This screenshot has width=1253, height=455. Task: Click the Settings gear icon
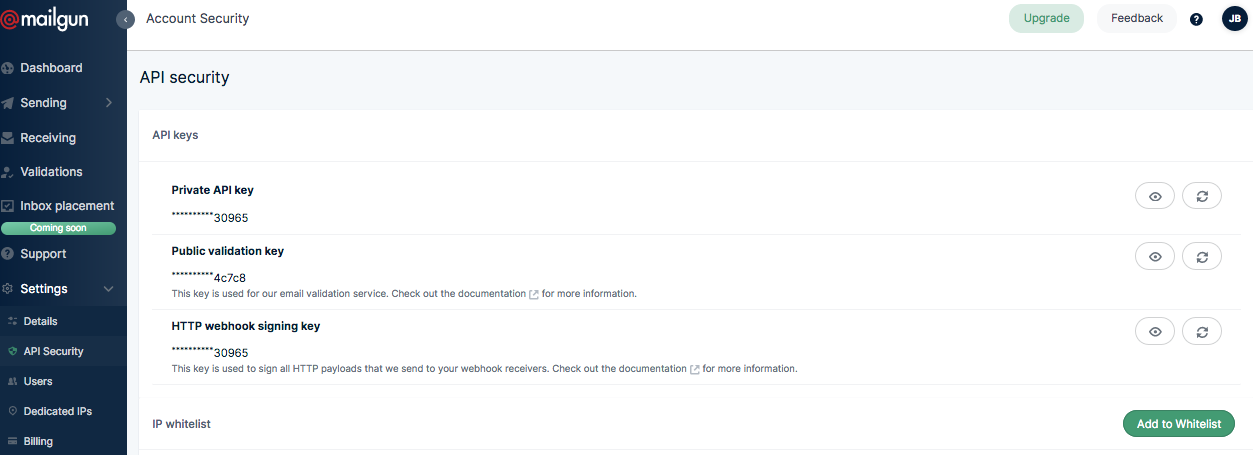coord(7,289)
